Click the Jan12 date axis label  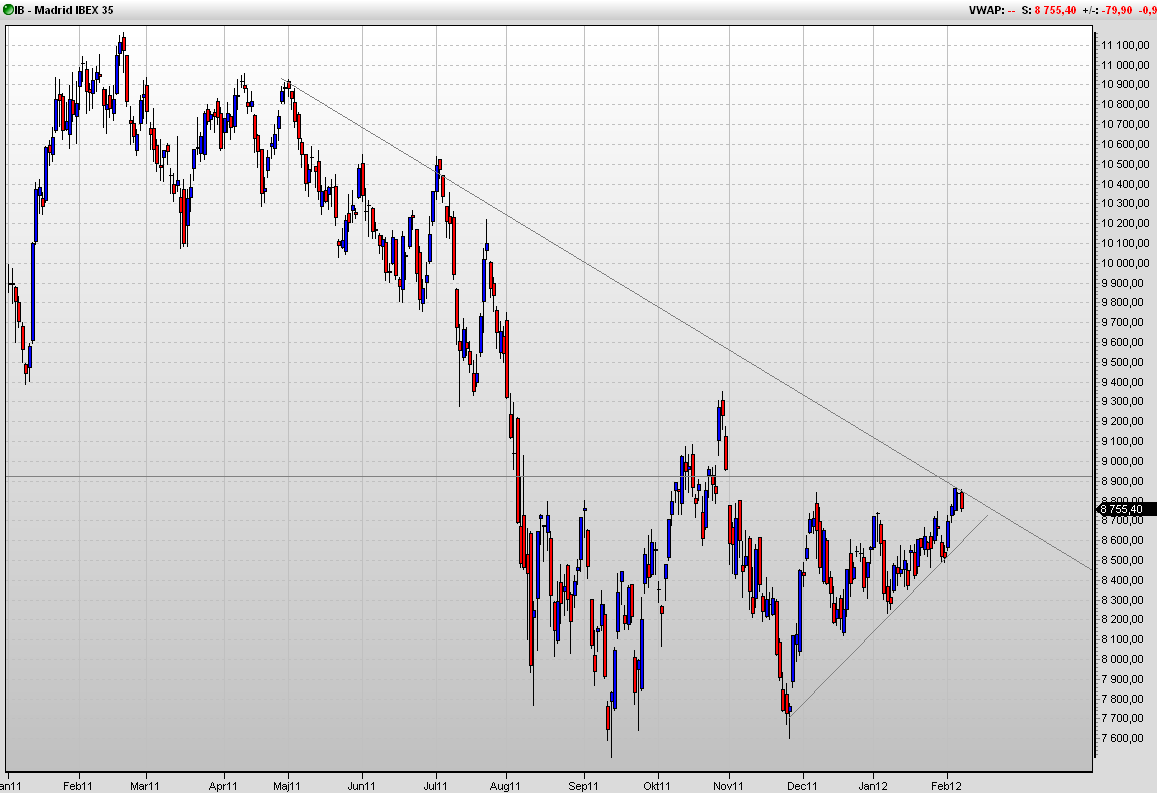[873, 786]
